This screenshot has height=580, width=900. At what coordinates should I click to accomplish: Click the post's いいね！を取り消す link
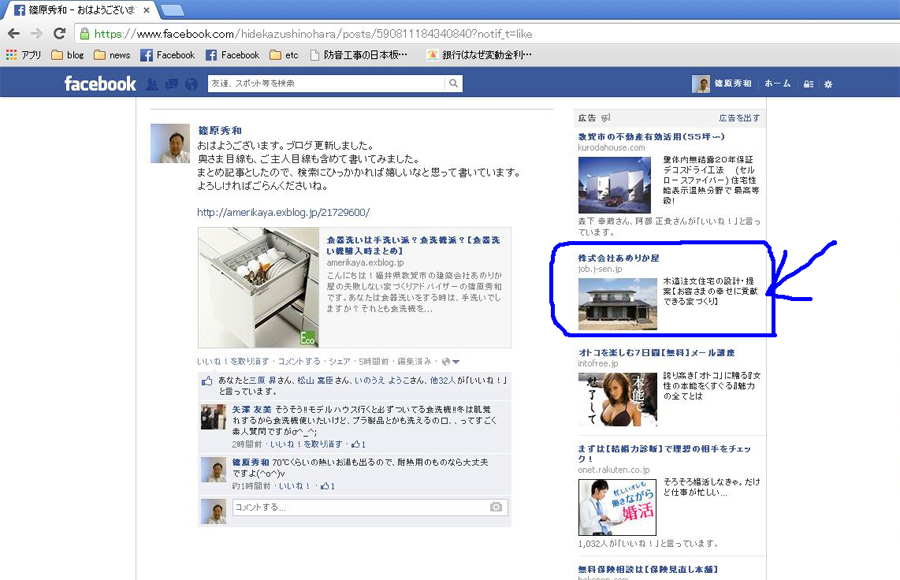click(x=233, y=362)
